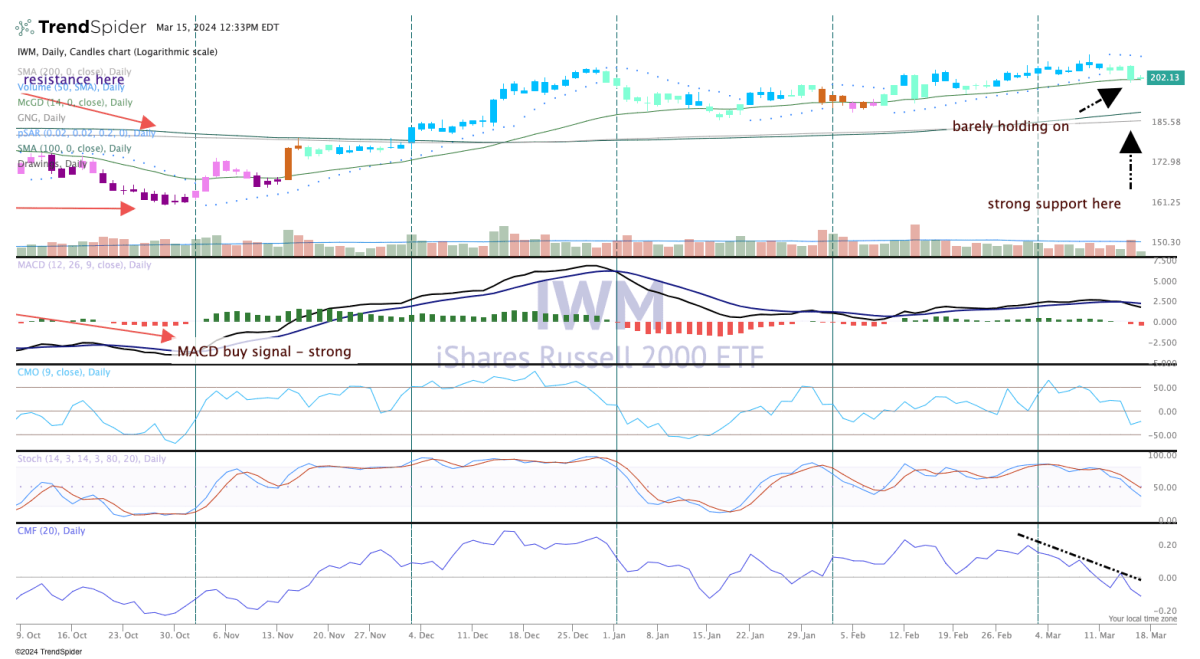This screenshot has height=659, width=1200.
Task: Click the black arrowhead above 'barely holding on'
Action: pos(1108,97)
